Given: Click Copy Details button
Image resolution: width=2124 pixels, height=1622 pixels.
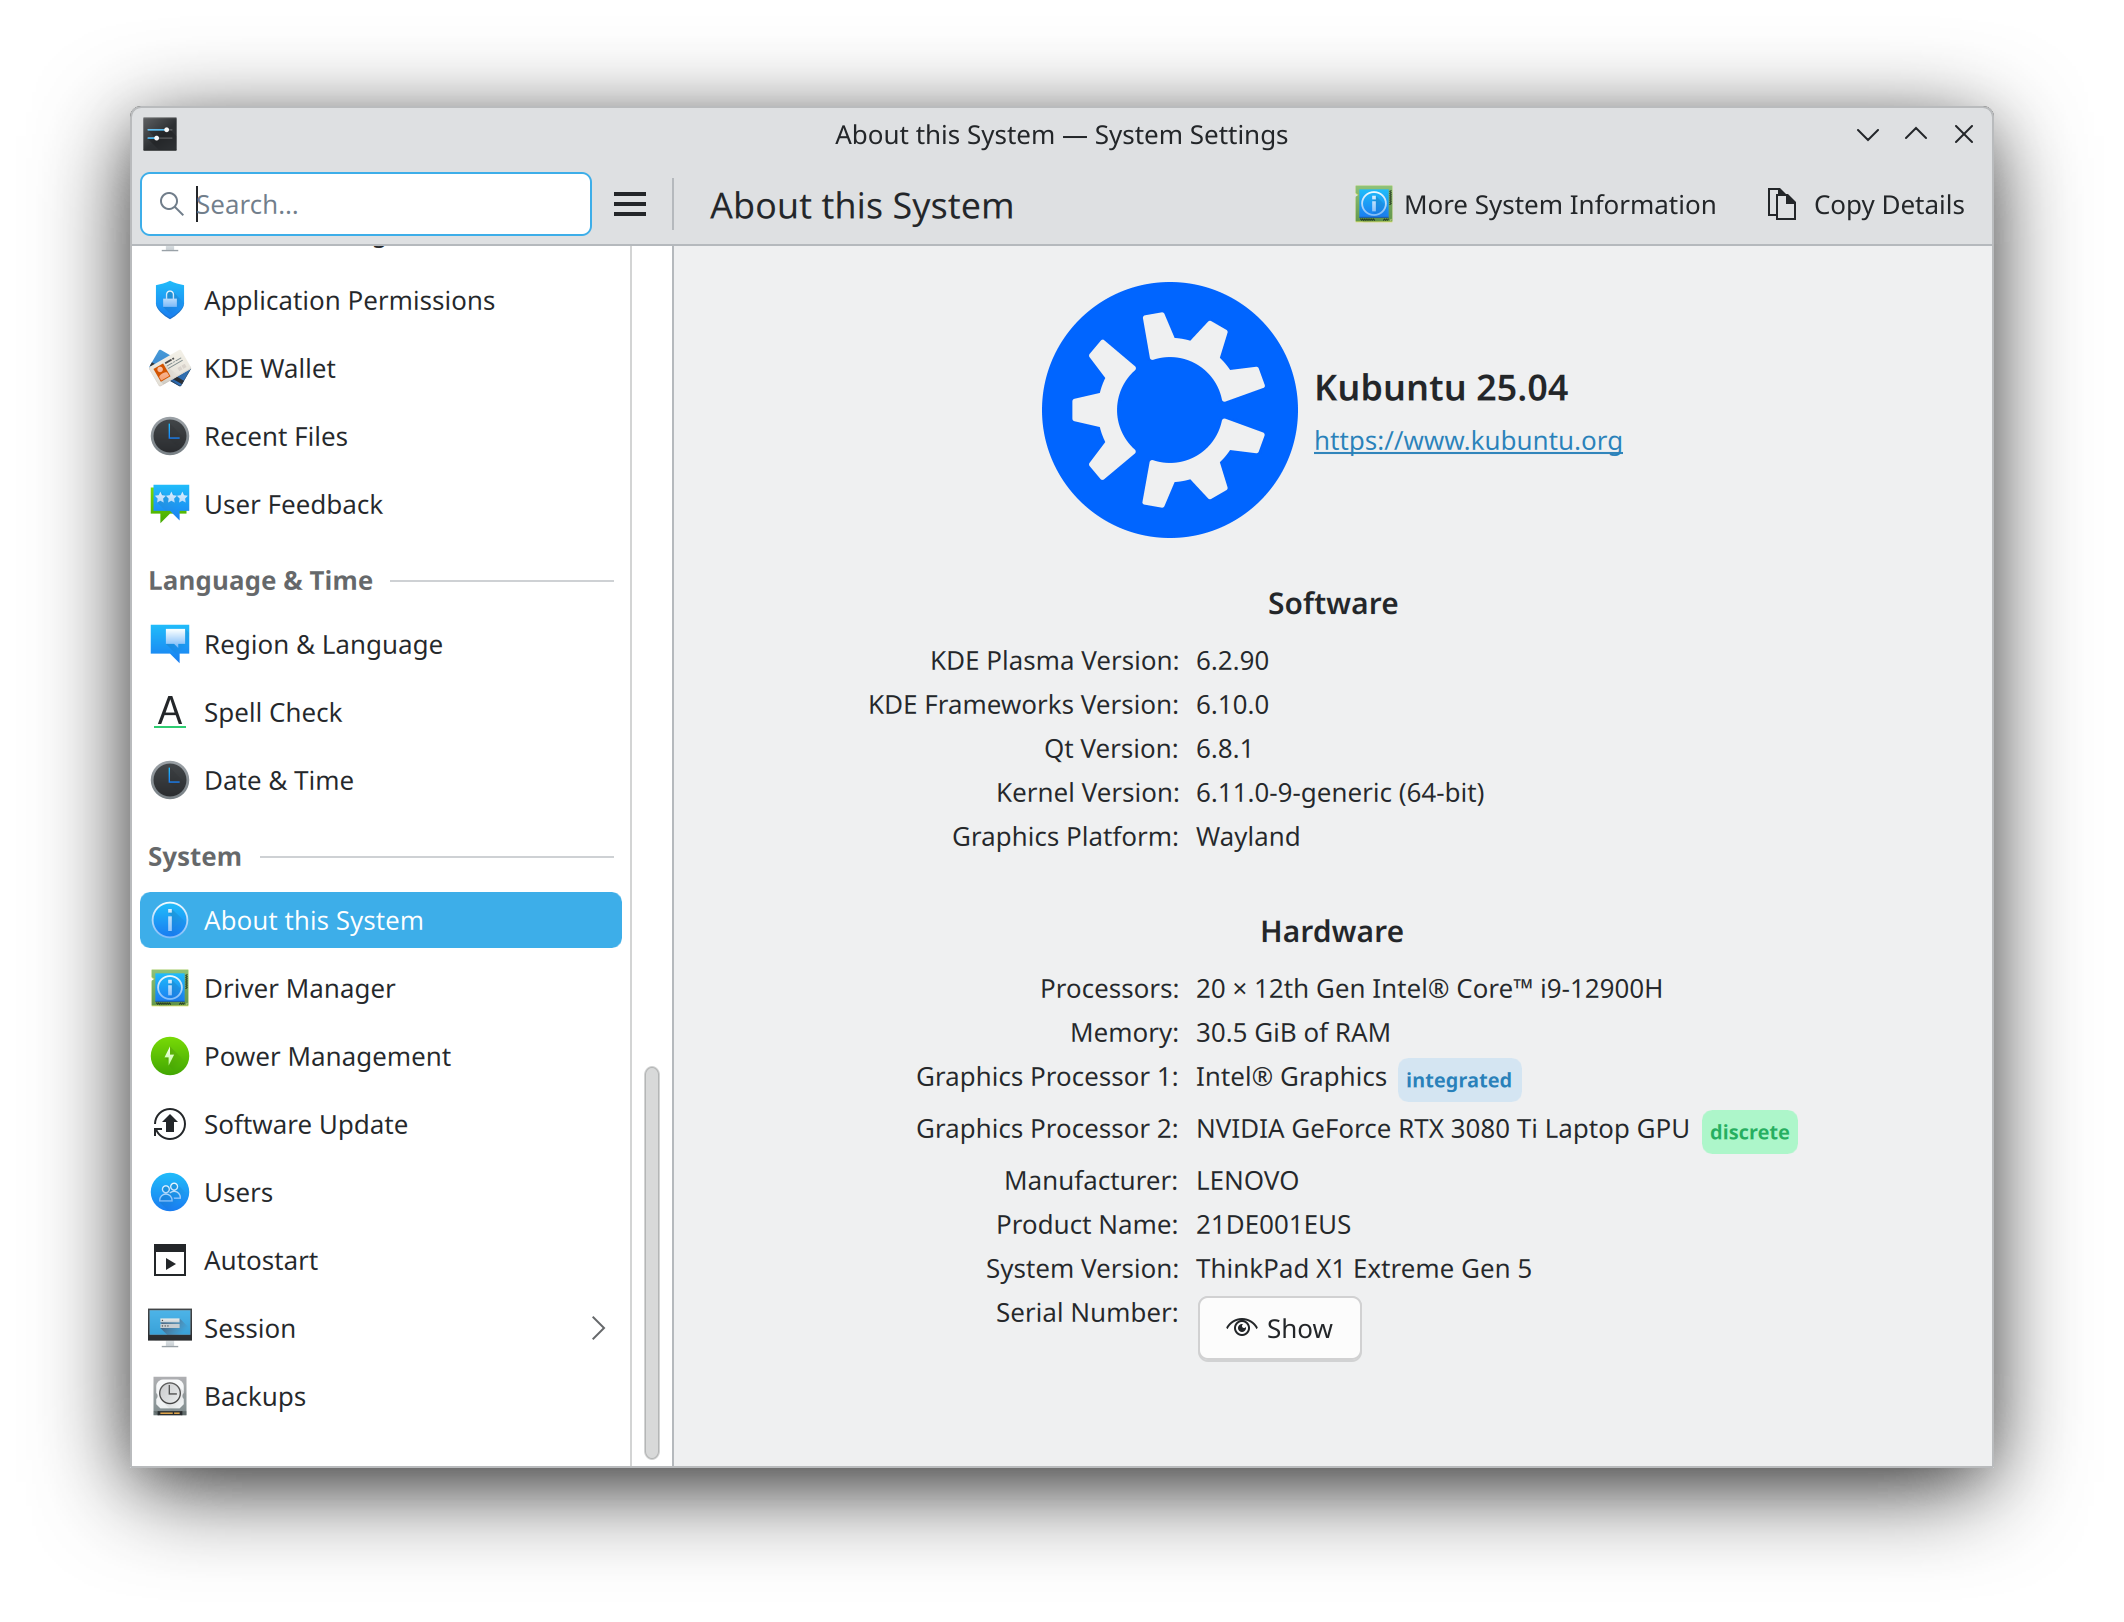Looking at the screenshot, I should coord(1865,205).
